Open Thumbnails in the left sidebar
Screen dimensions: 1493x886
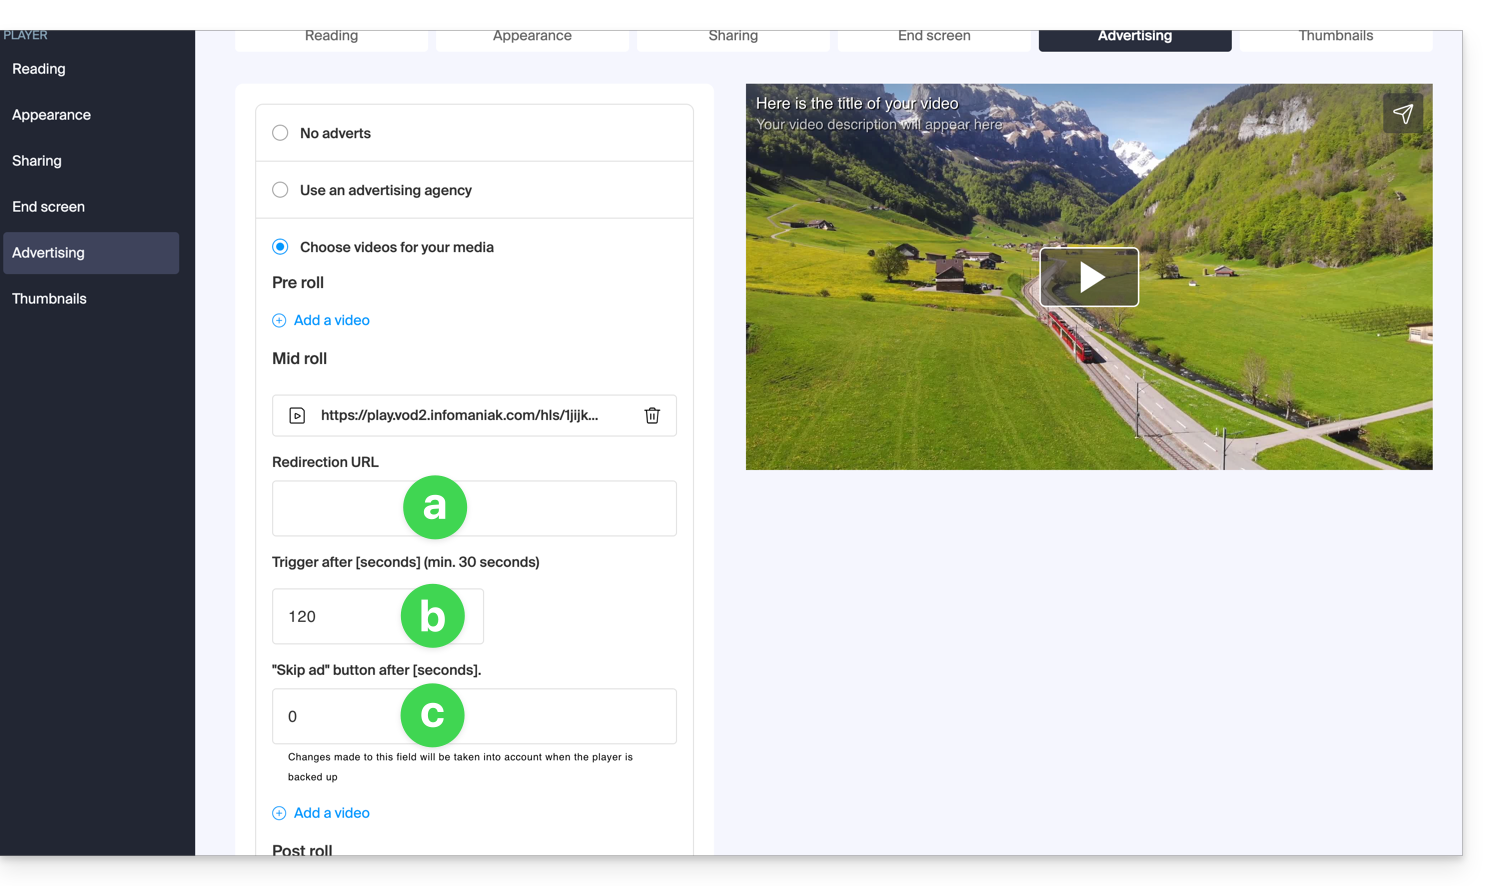[x=49, y=299]
